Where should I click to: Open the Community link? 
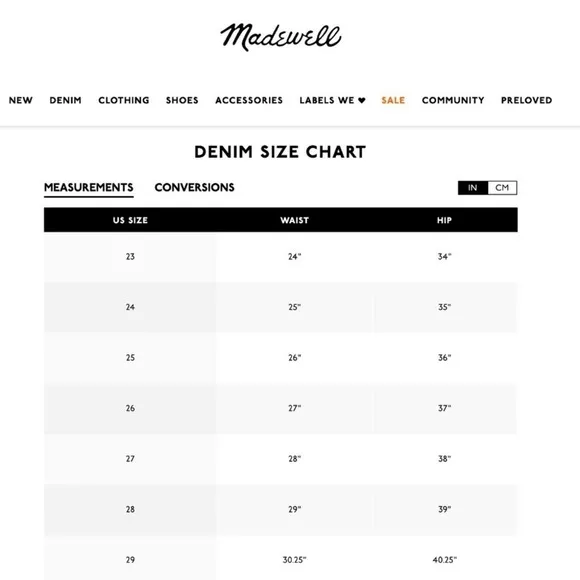click(x=453, y=100)
